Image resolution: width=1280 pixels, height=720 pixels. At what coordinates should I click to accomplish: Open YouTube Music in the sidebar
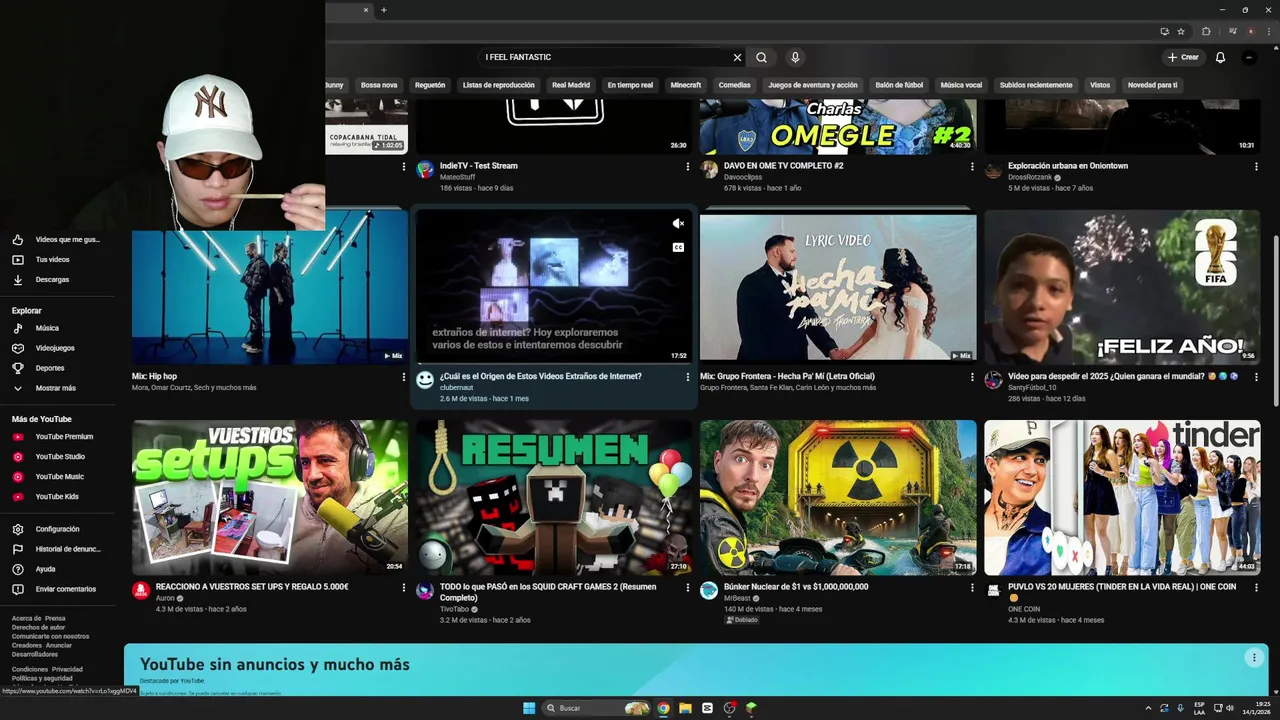(x=58, y=477)
